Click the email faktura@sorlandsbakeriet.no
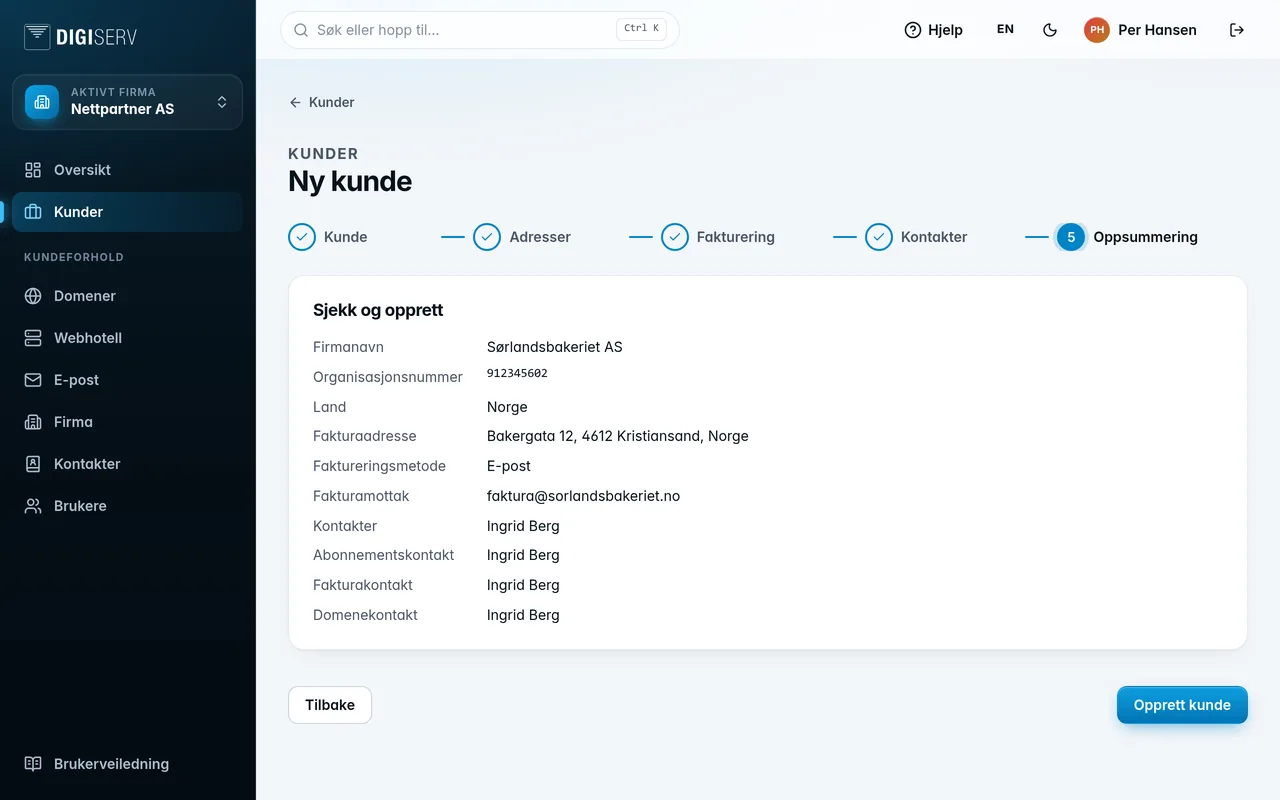 583,496
